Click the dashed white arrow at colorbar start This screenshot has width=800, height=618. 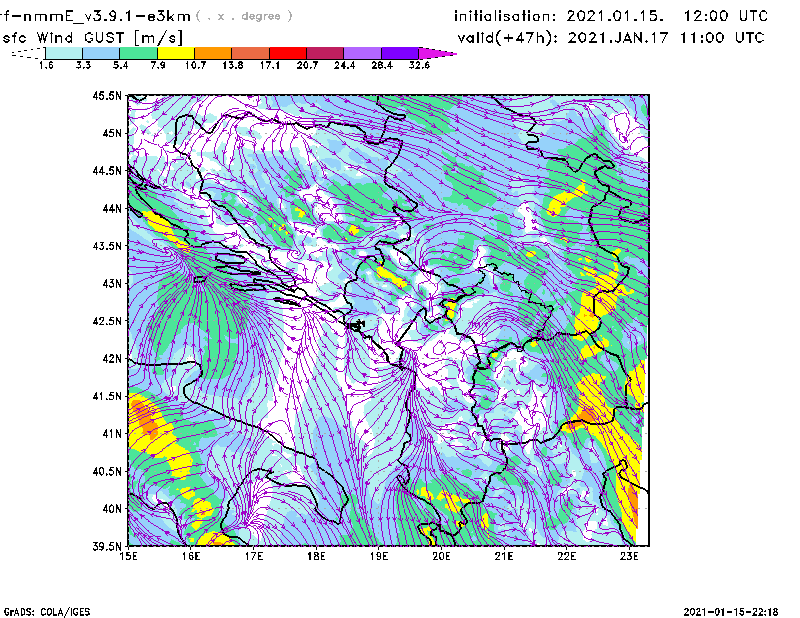click(28, 53)
